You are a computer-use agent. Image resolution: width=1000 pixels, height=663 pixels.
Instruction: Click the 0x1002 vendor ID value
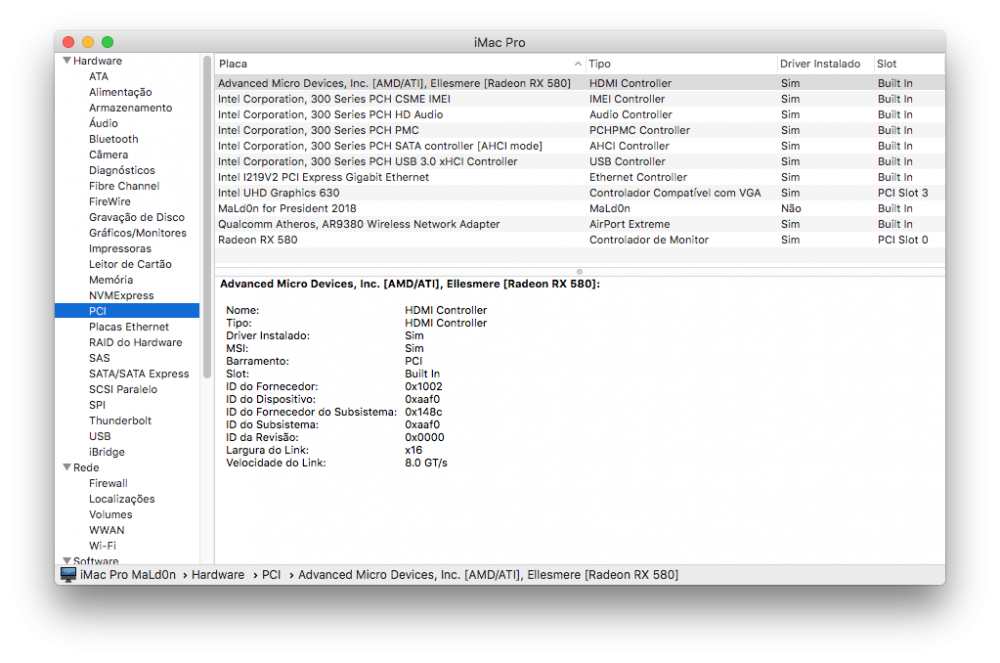click(423, 386)
